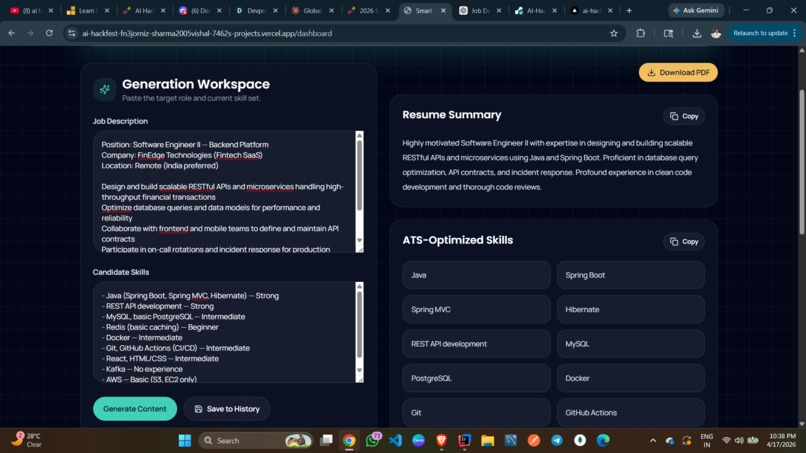Close the Smart tab

pyautogui.click(x=443, y=10)
